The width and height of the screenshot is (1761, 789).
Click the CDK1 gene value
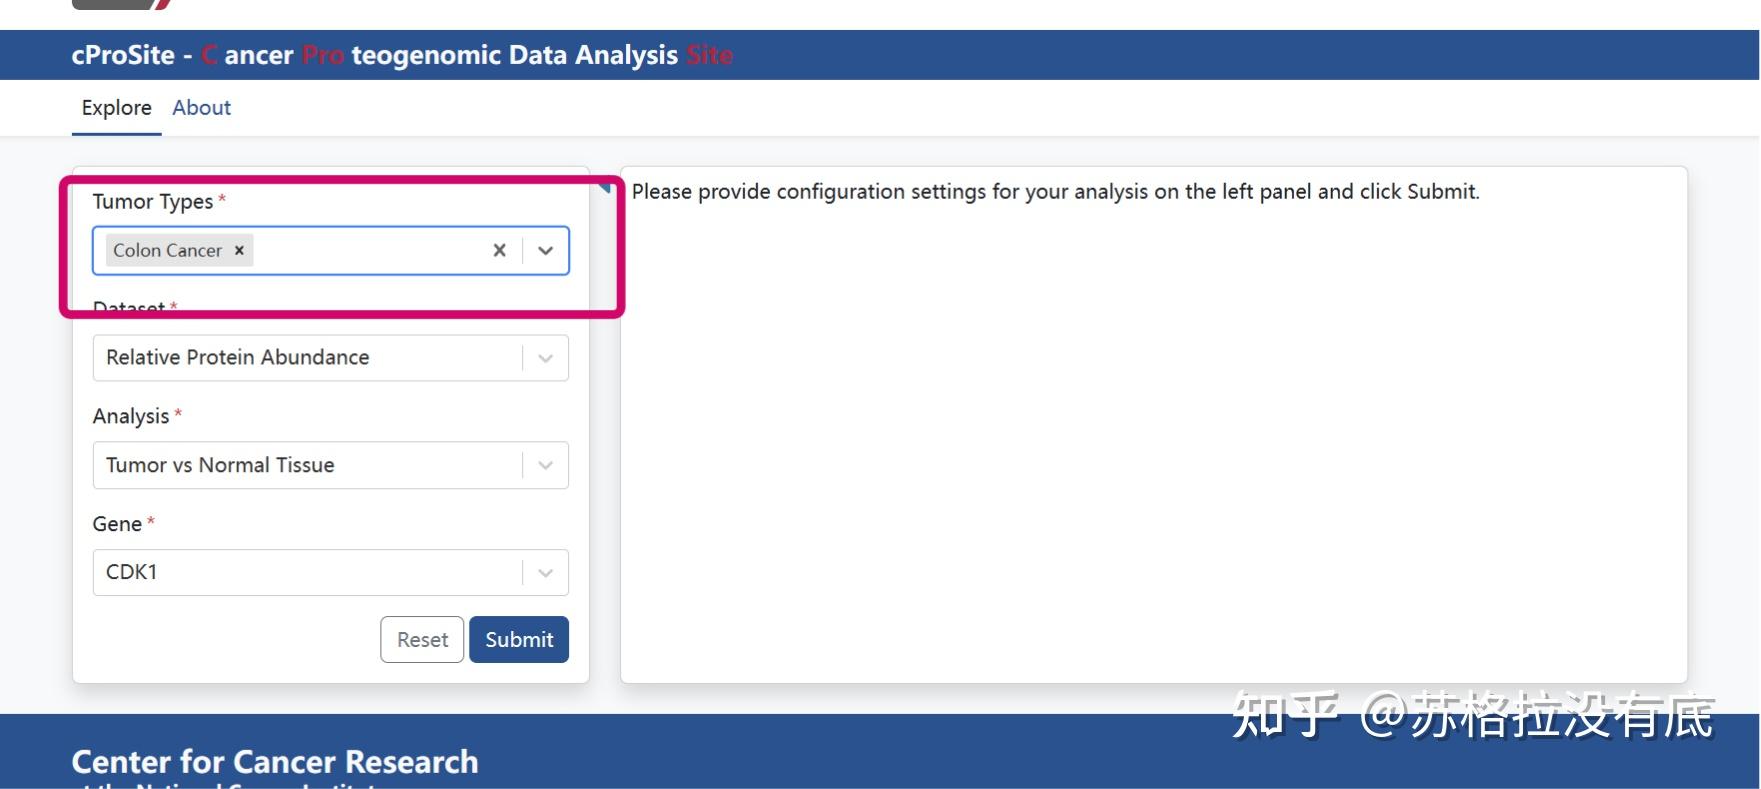coord(132,573)
